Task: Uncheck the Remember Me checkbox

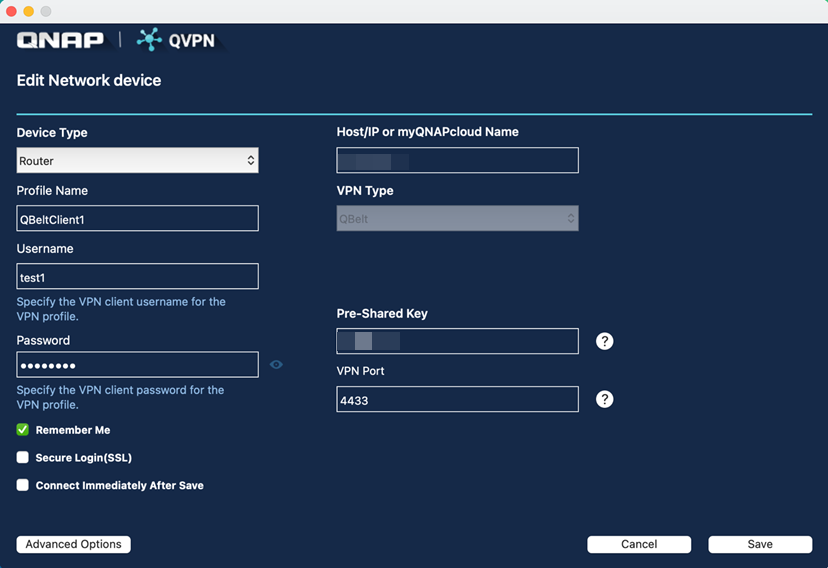Action: point(23,430)
